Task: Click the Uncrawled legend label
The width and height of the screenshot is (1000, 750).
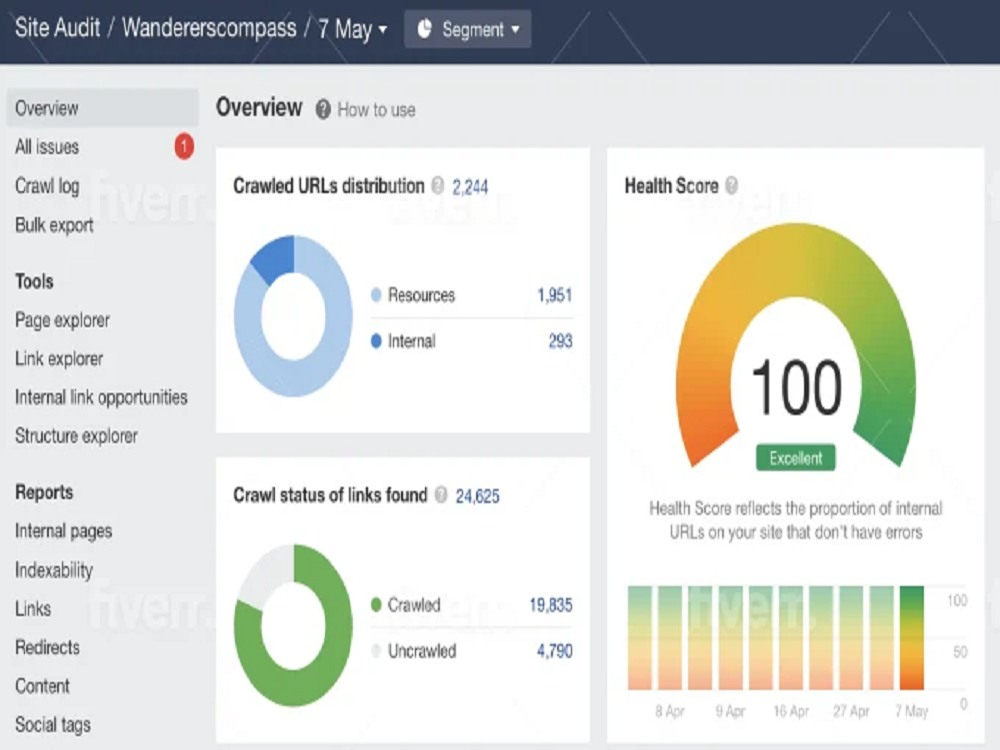Action: (422, 651)
